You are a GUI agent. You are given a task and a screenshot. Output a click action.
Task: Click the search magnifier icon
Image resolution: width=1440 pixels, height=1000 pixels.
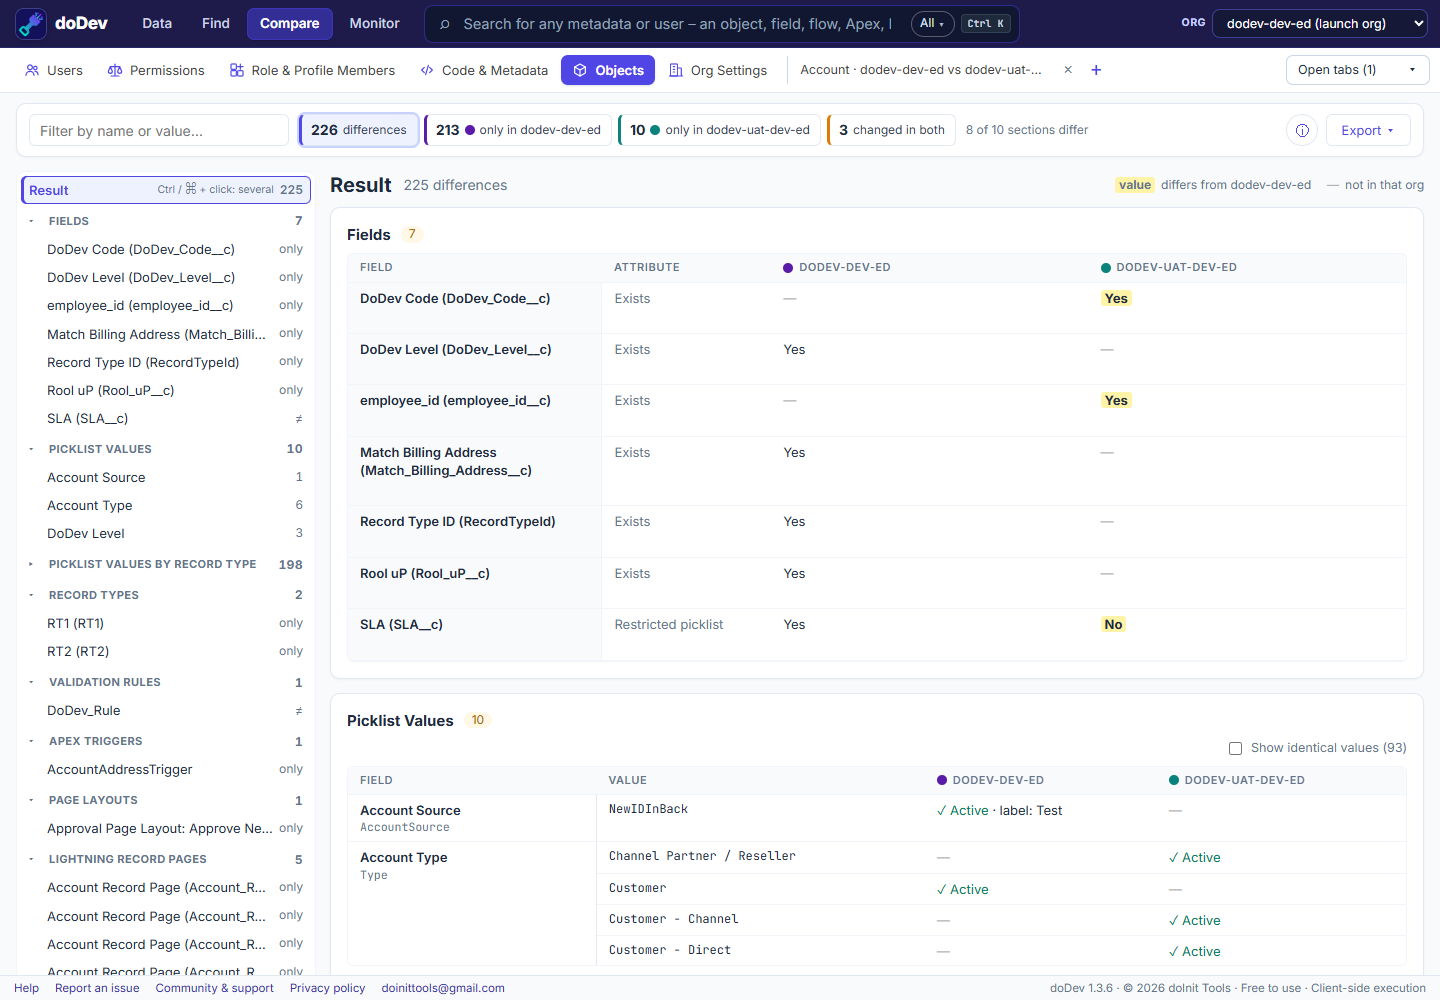pyautogui.click(x=445, y=24)
